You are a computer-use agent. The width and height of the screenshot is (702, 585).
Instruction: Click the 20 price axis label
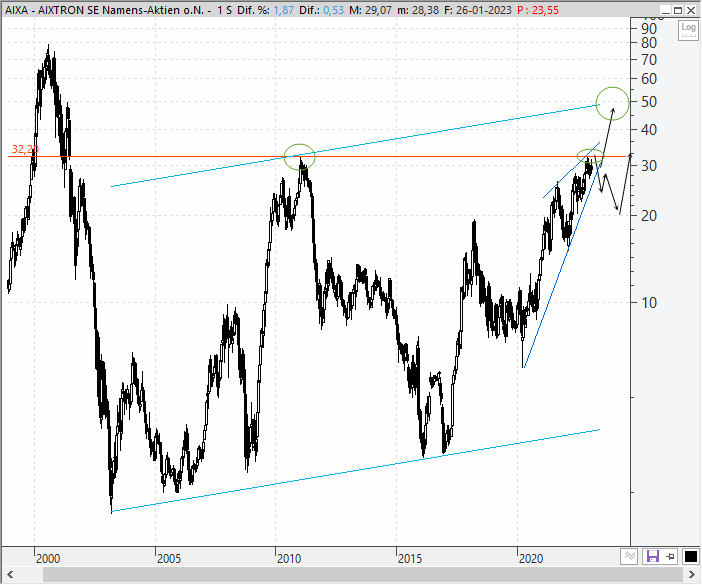(649, 215)
